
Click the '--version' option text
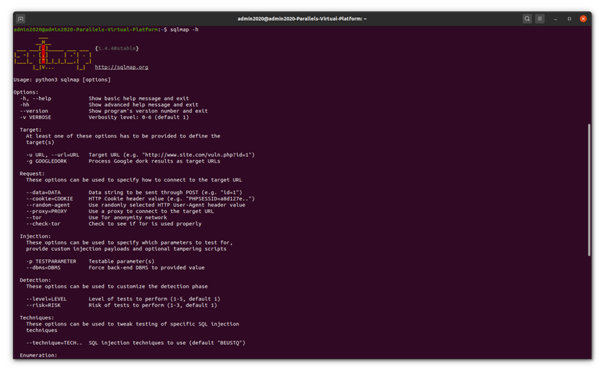pyautogui.click(x=34, y=111)
